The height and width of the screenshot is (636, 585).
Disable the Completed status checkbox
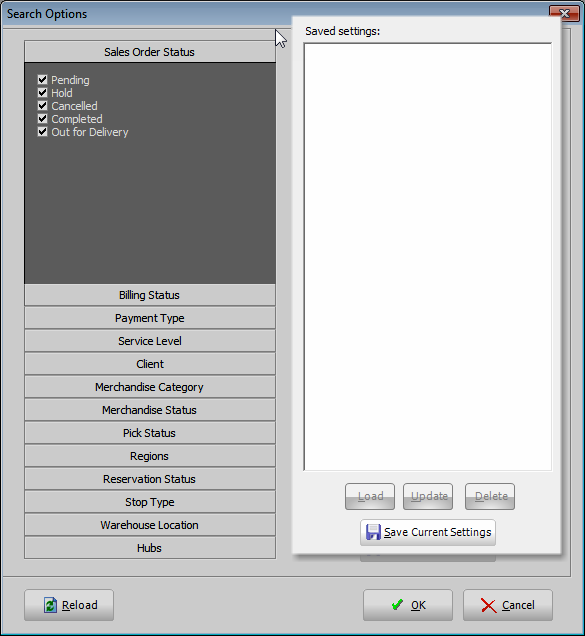click(x=42, y=118)
